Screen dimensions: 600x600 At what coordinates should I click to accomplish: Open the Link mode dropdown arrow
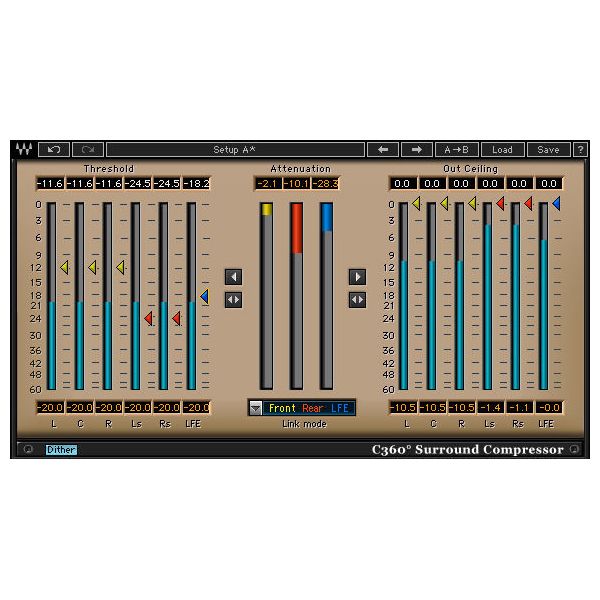point(255,408)
